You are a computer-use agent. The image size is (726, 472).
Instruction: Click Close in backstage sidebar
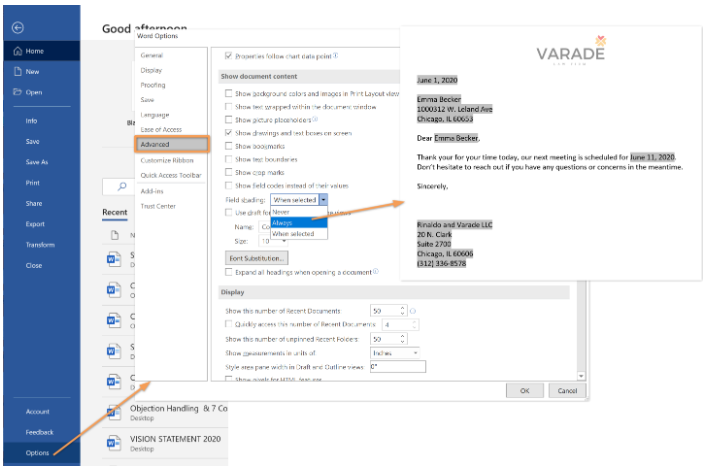[34, 265]
